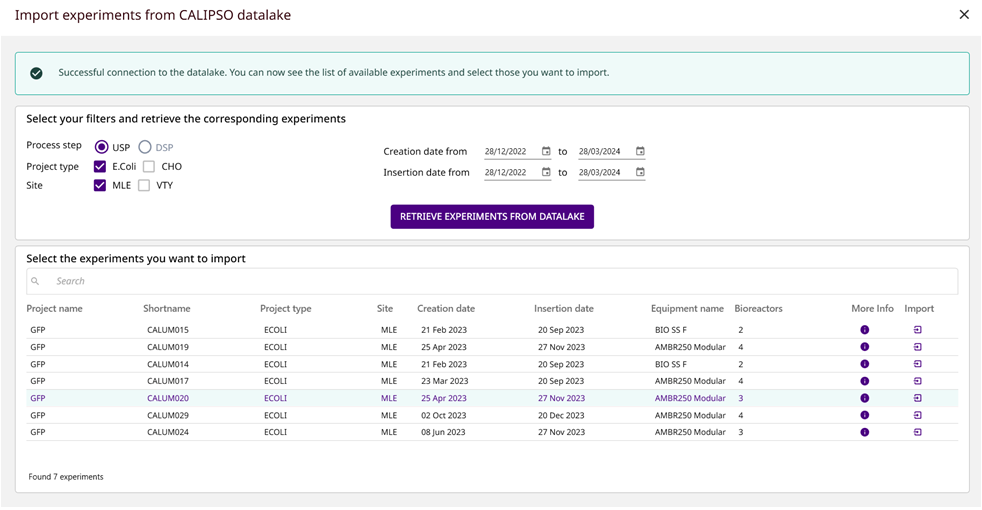The width and height of the screenshot is (982, 510).
Task: Sort table by Creation date column header
Action: click(446, 309)
